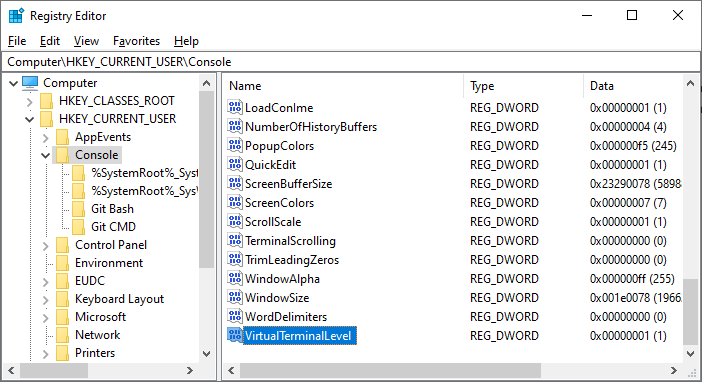702x382 pixels.
Task: Click the DWORD icon next to PopupColors
Action: [x=235, y=146]
